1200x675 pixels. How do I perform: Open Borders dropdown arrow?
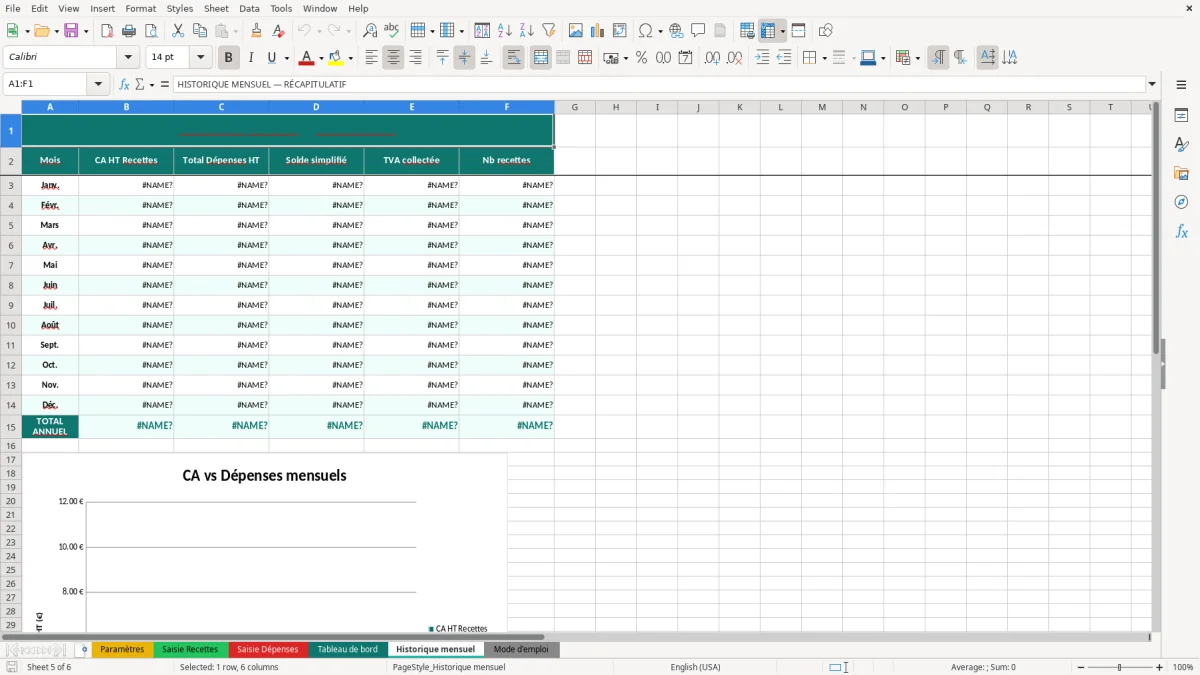coord(824,58)
